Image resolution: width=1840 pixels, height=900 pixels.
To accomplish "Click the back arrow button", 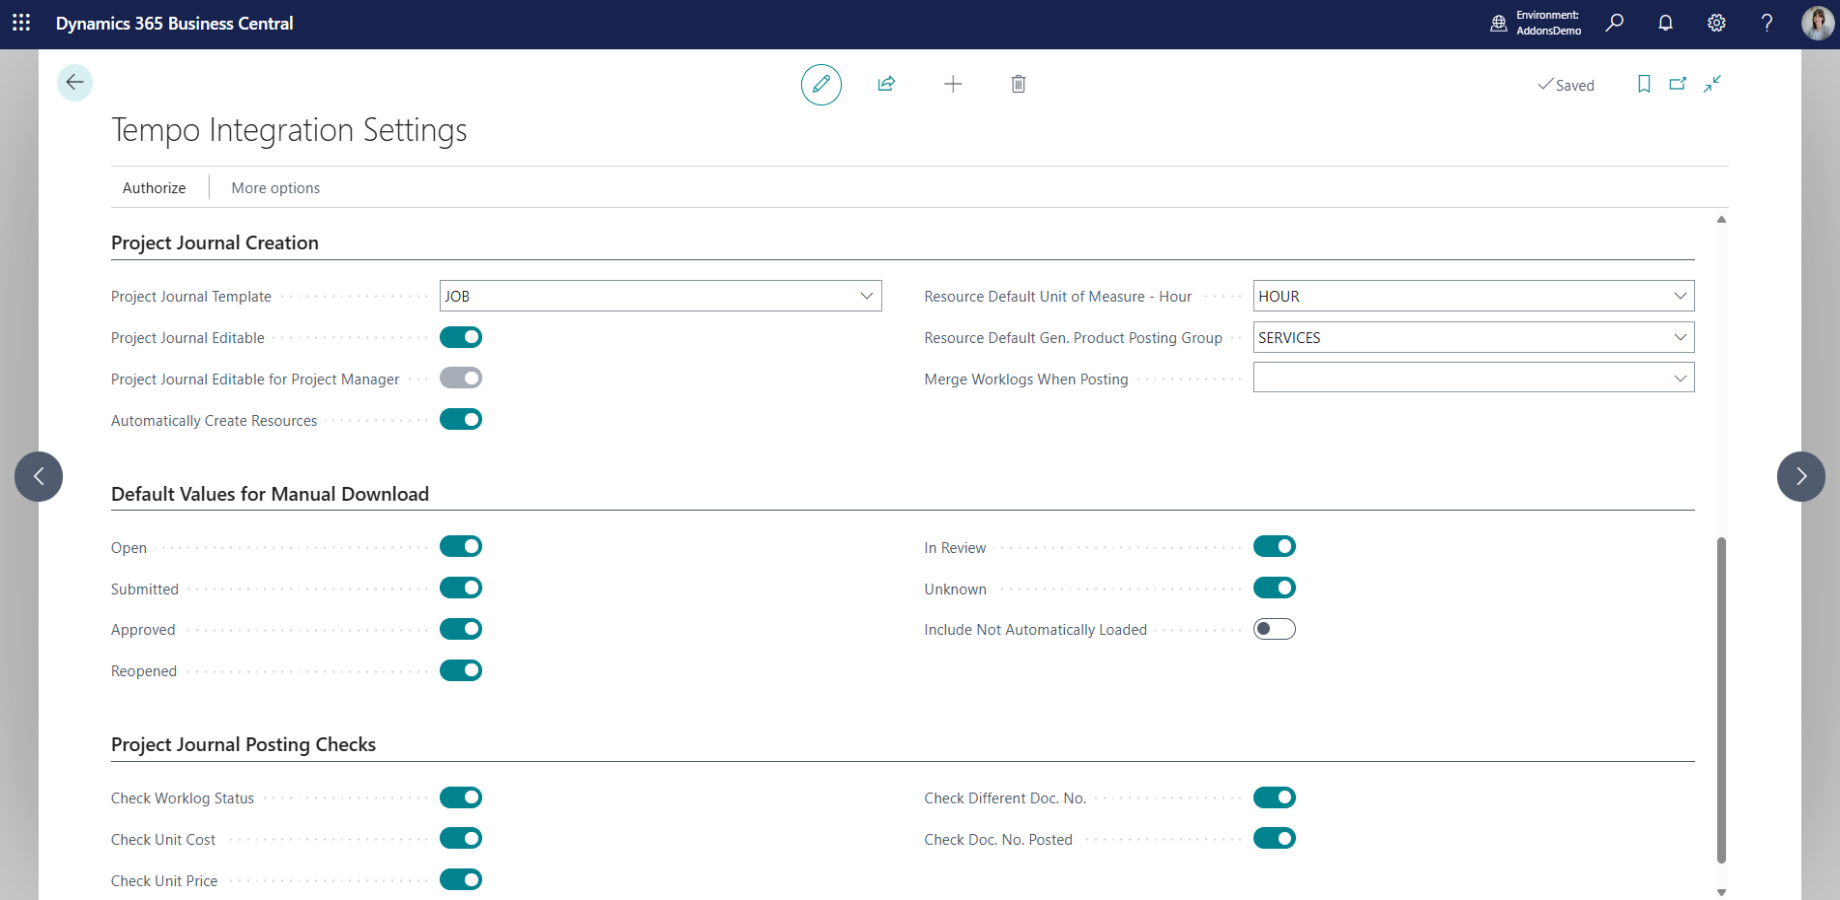I will (75, 82).
